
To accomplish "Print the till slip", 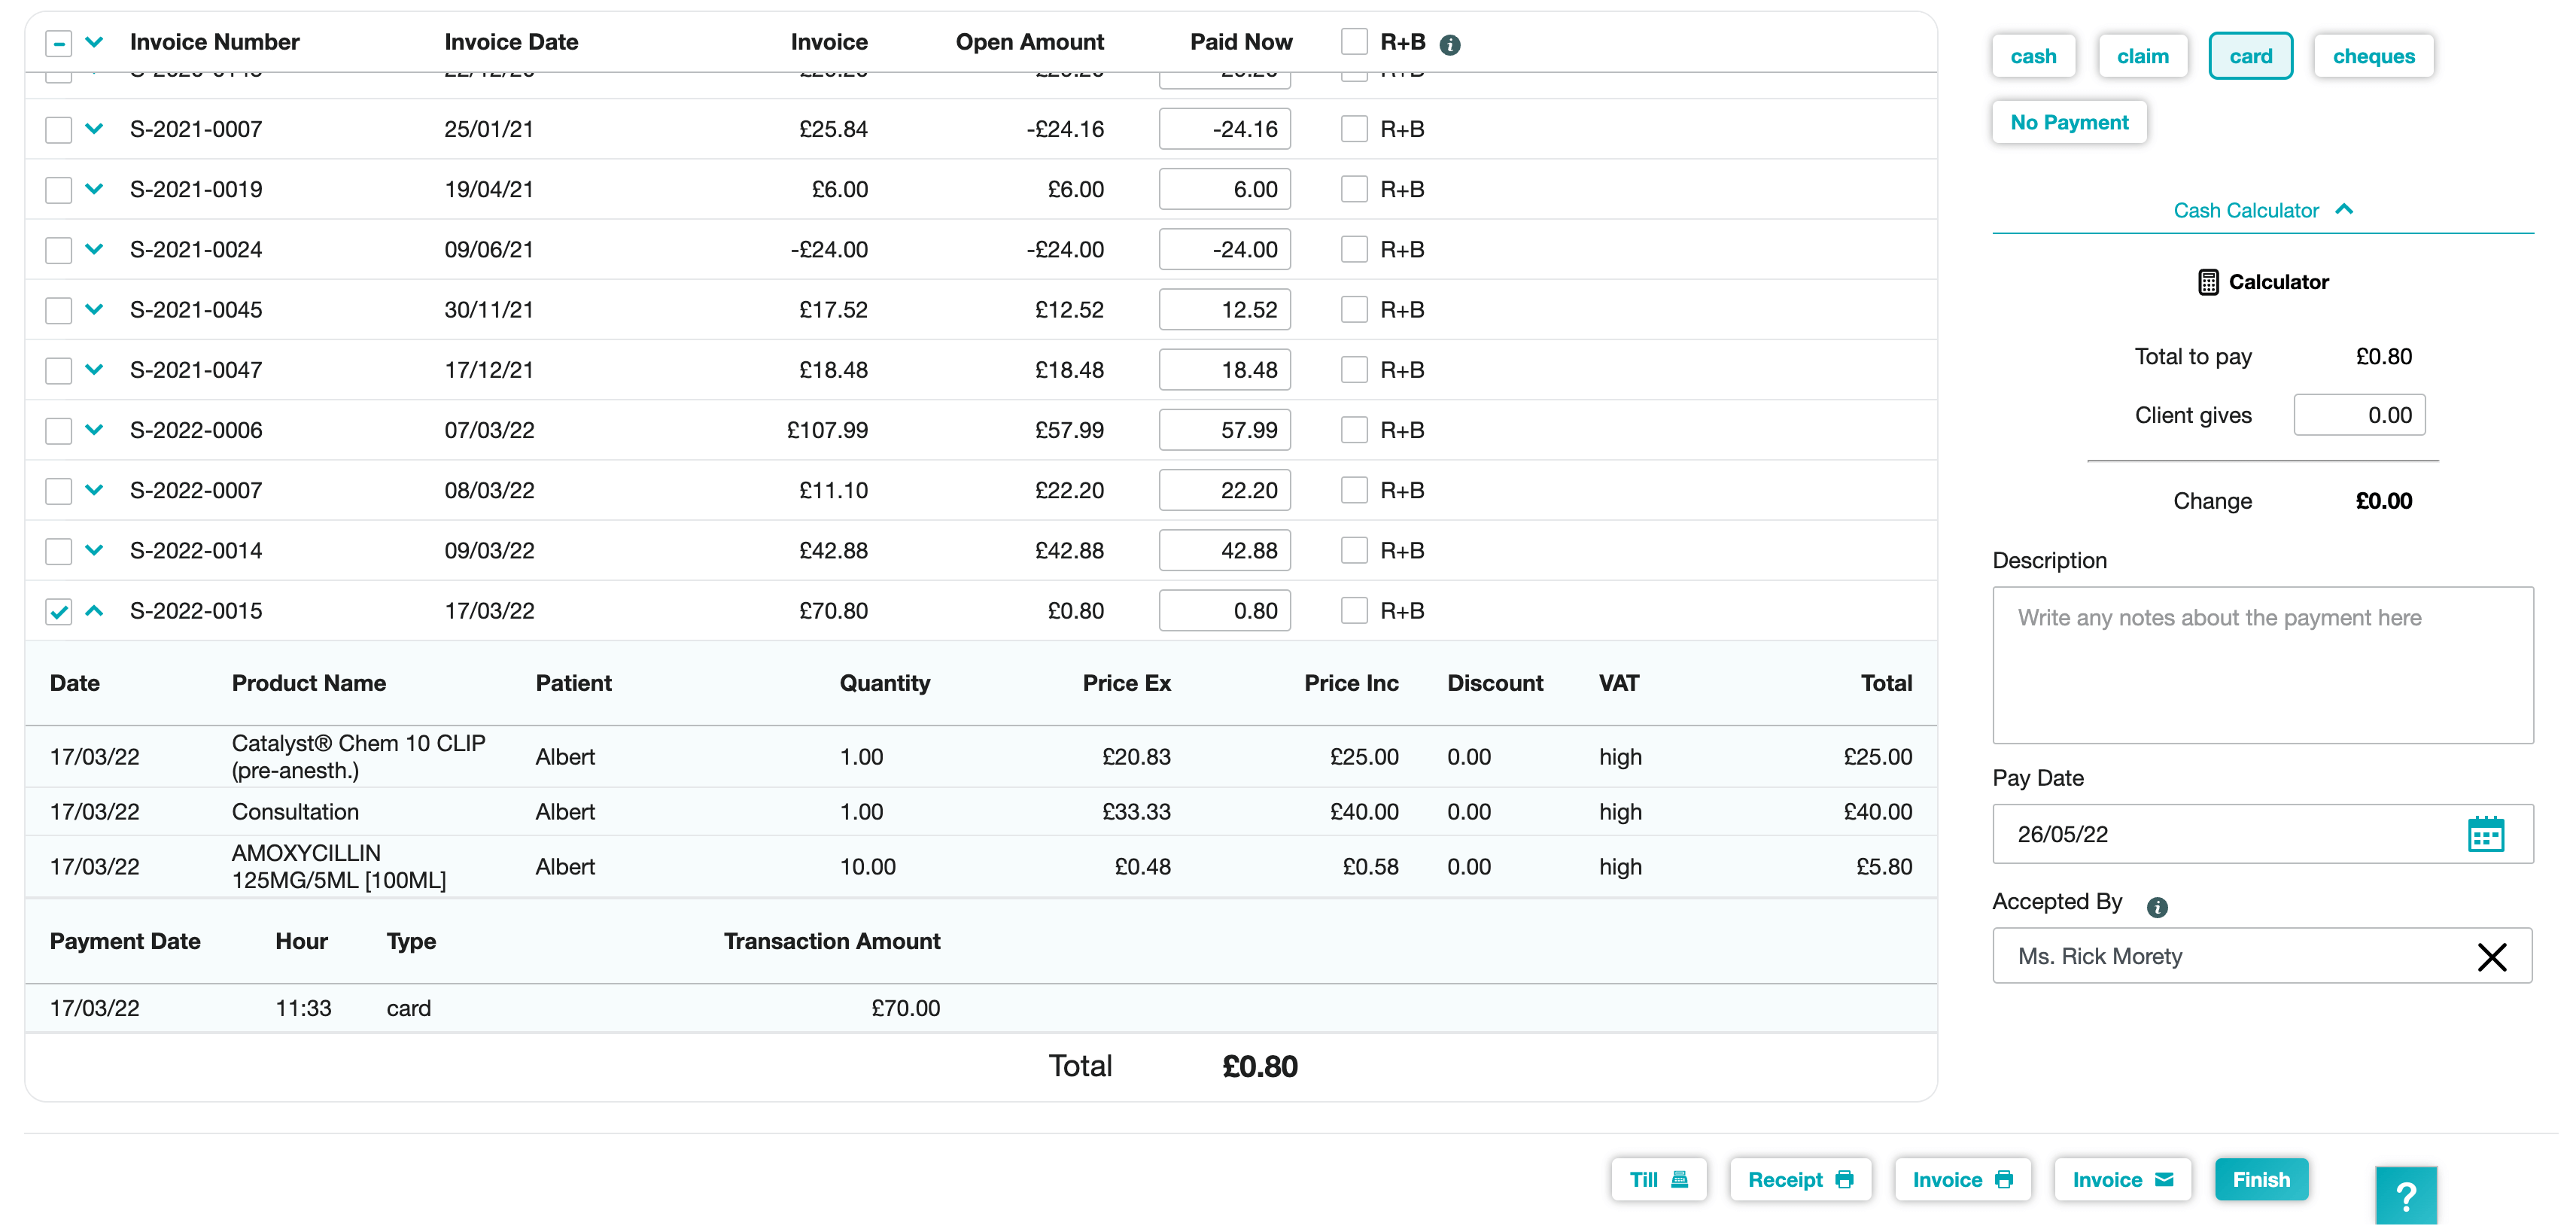I will pos(1658,1179).
